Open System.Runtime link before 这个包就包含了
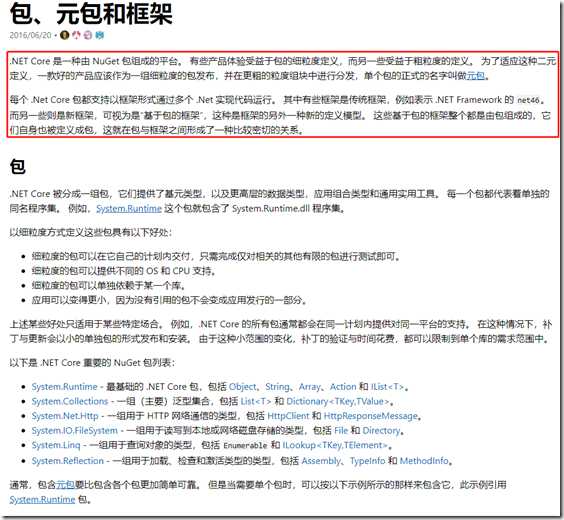 point(129,209)
